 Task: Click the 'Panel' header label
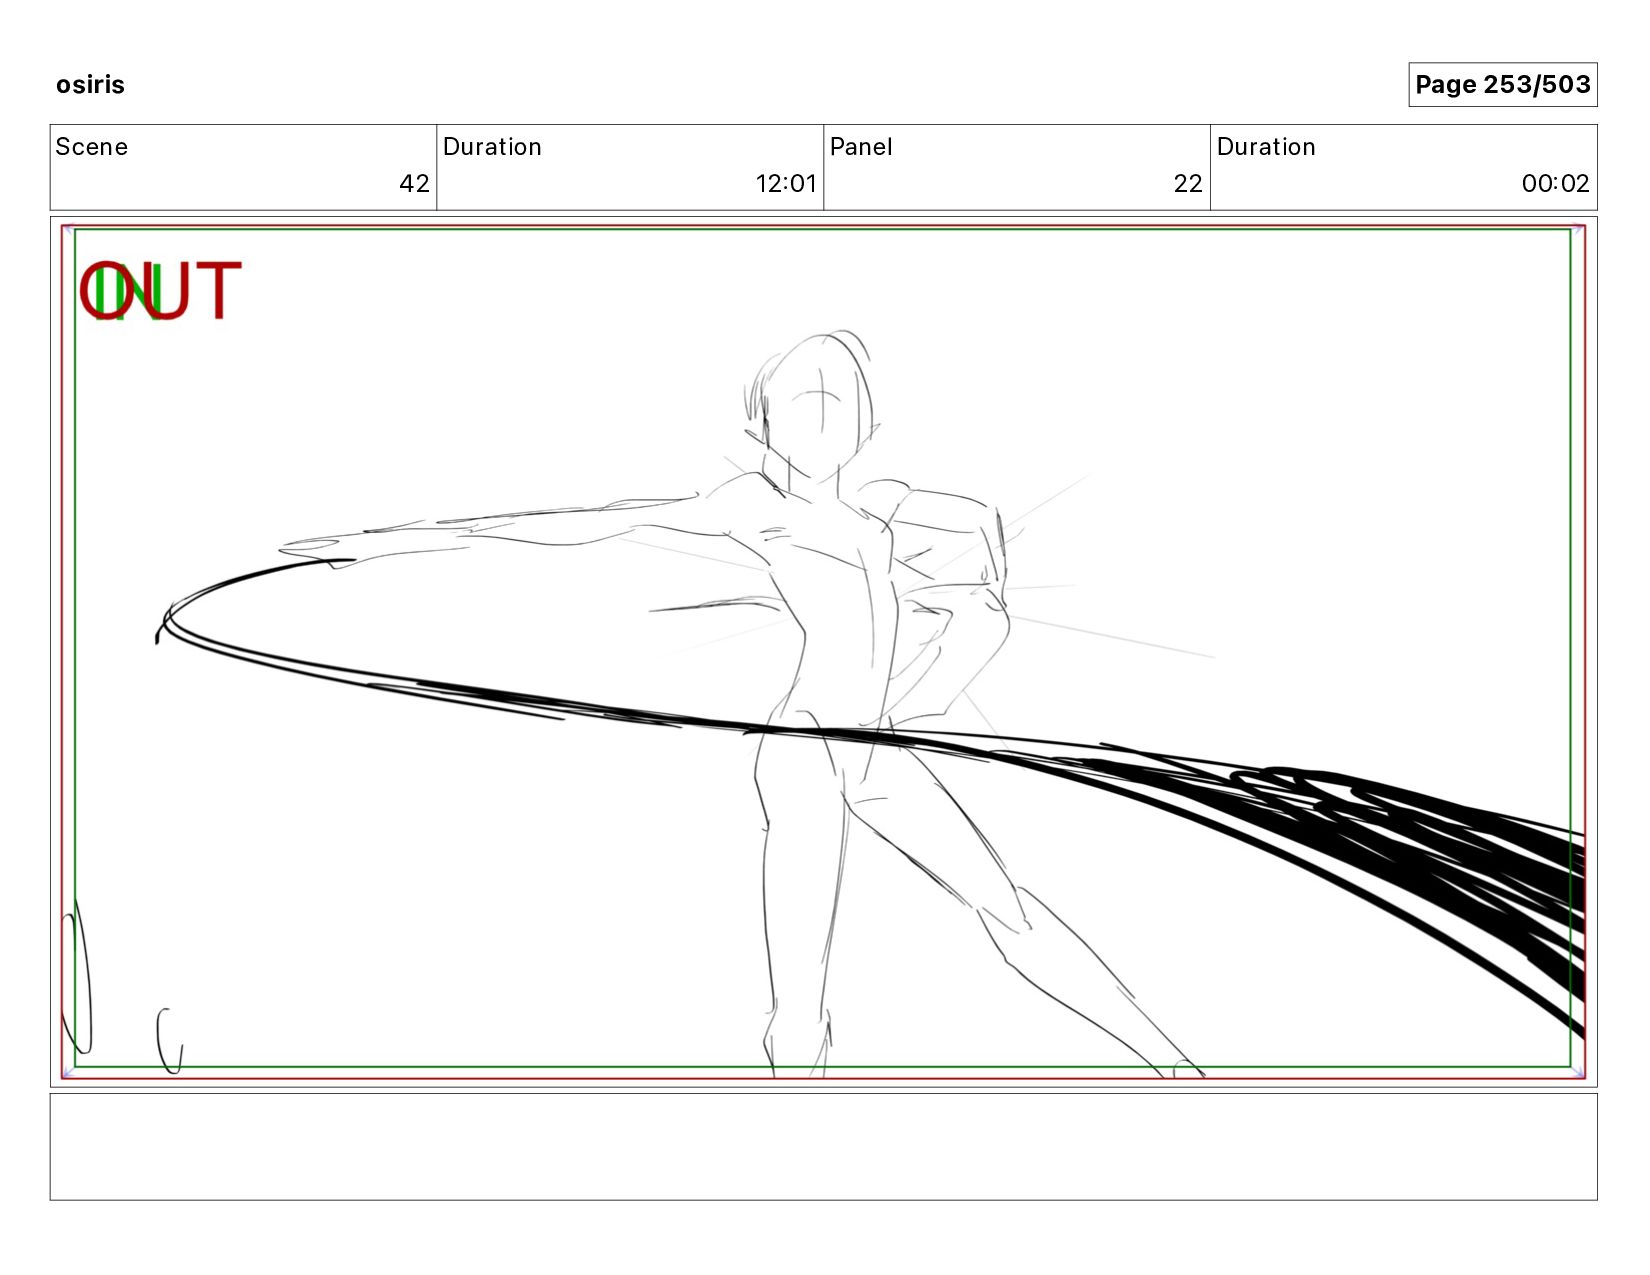[x=861, y=147]
